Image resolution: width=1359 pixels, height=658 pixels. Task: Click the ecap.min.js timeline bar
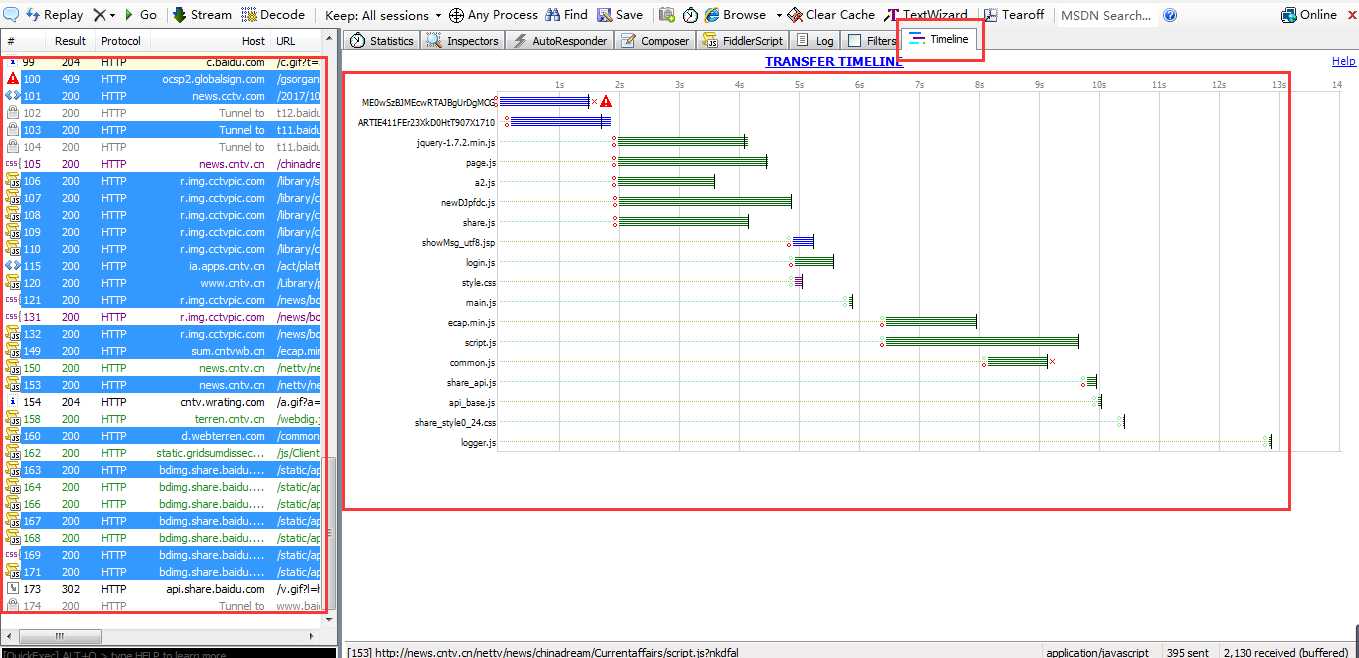click(x=931, y=322)
